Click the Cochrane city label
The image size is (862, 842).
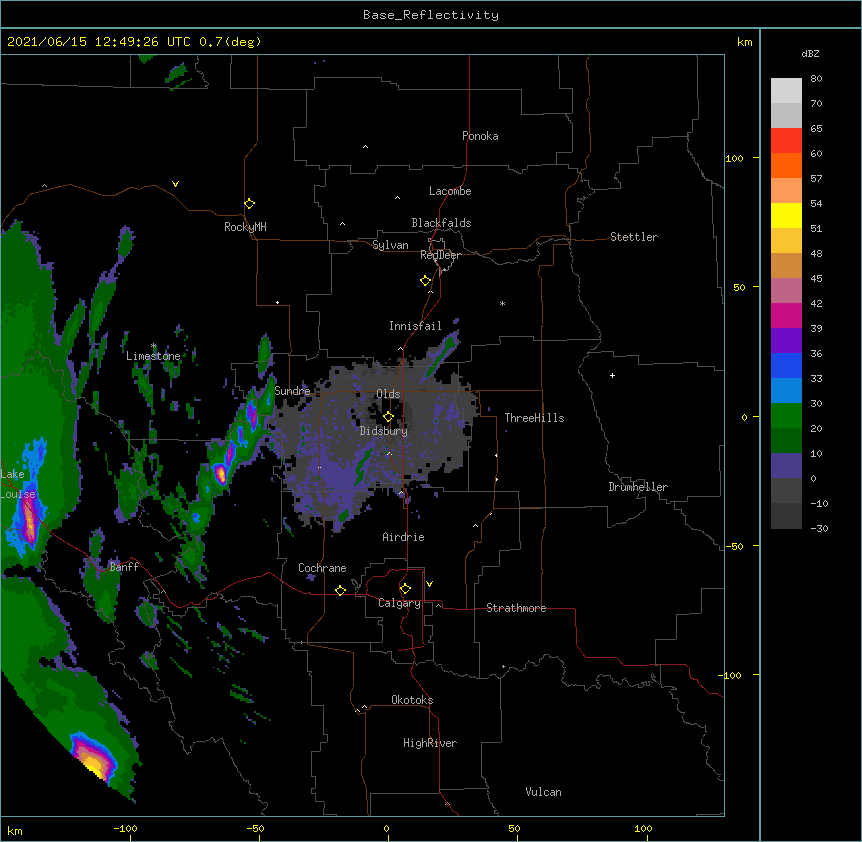coord(322,568)
